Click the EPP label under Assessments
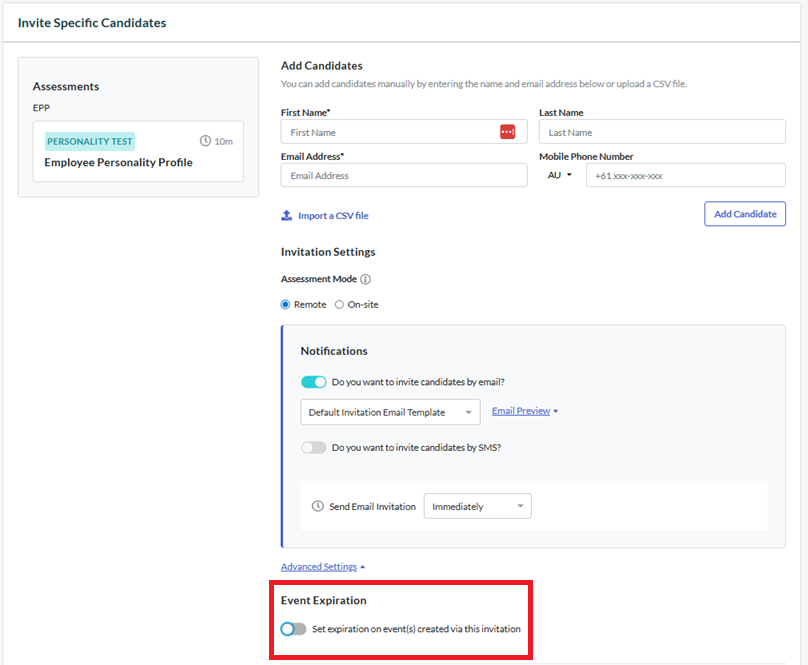Viewport: 808px width, 665px height. point(41,108)
